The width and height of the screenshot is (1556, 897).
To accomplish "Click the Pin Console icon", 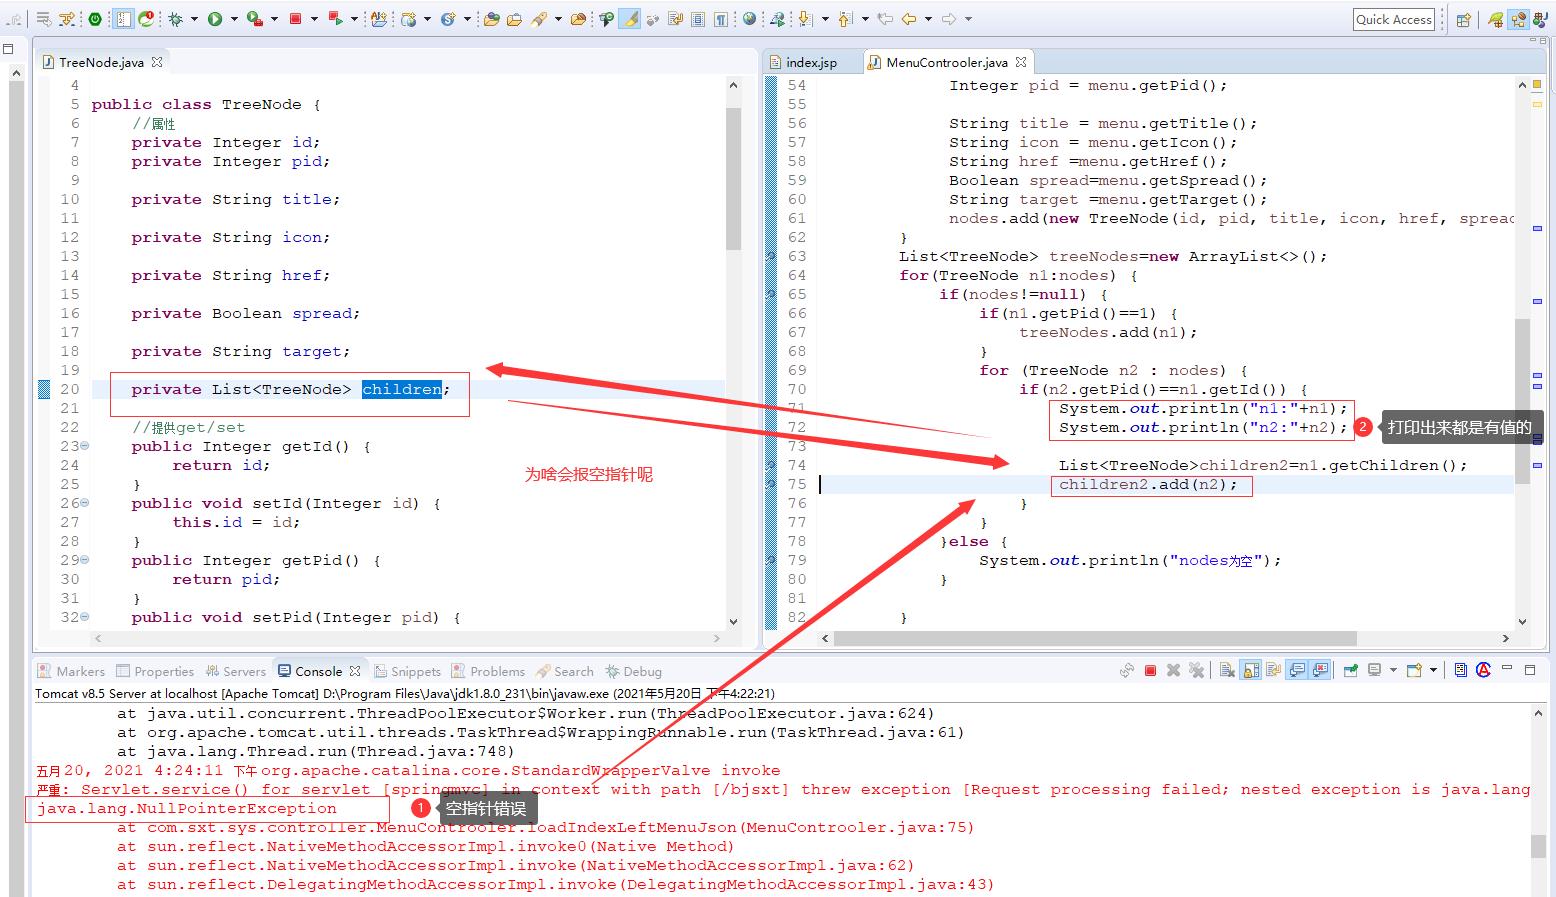I will pyautogui.click(x=1351, y=670).
